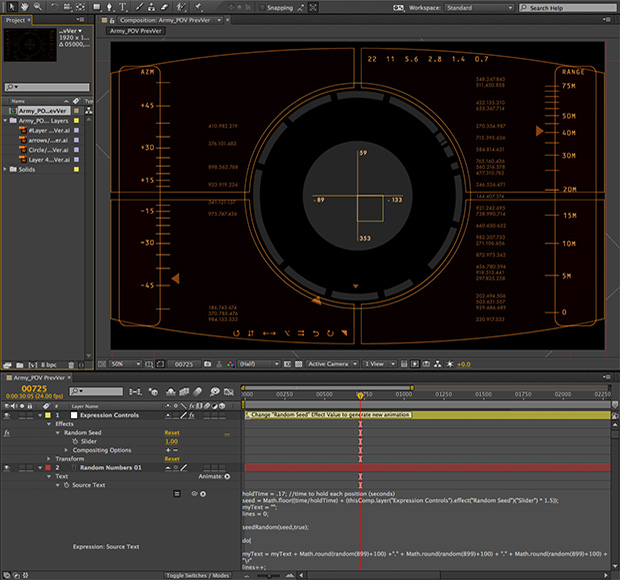Open Show Channel RGB color icon
620x580 pixels.
(x=230, y=364)
